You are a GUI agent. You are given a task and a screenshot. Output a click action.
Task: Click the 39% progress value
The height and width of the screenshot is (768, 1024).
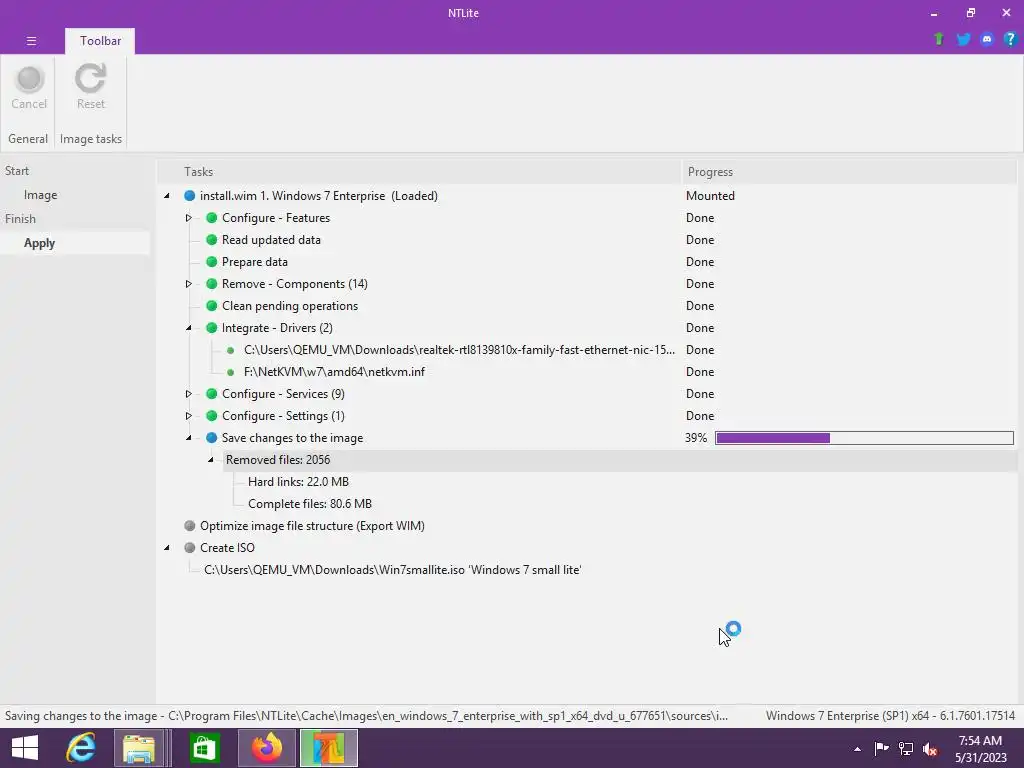click(696, 438)
